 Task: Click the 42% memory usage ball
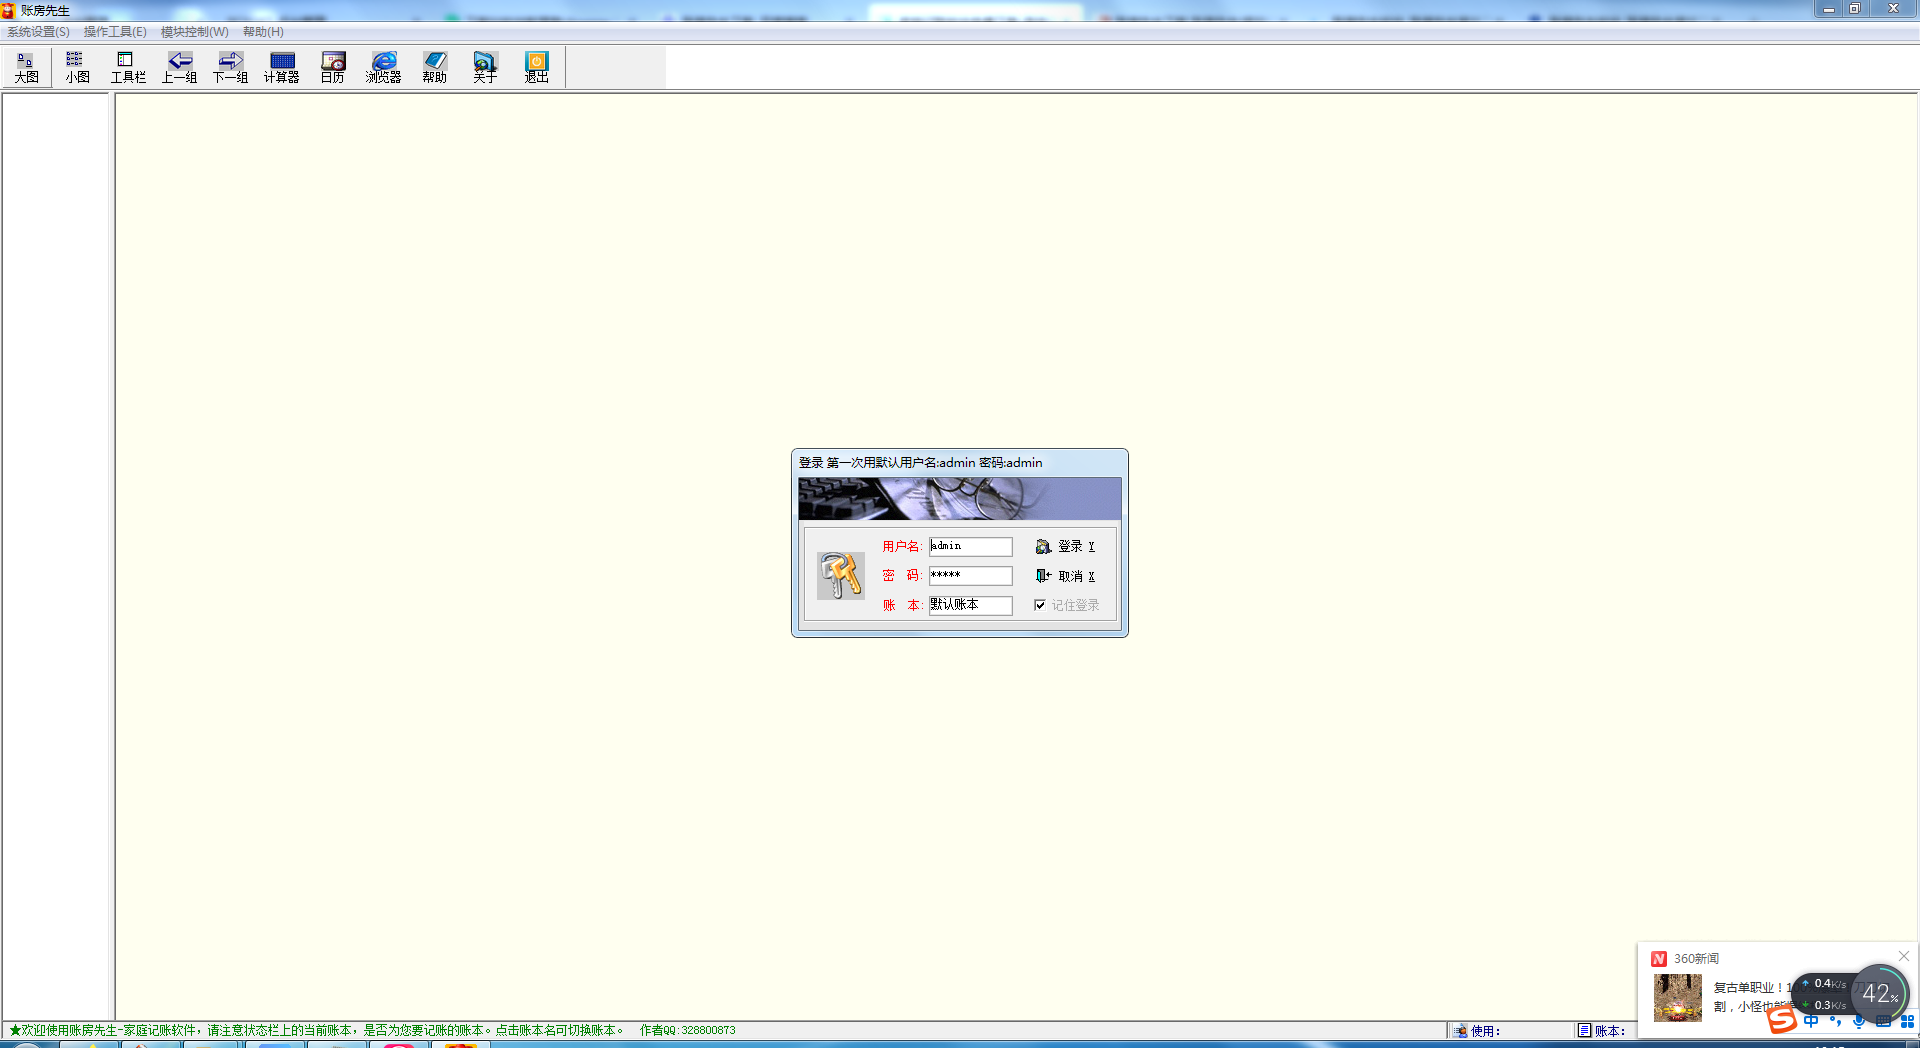click(x=1880, y=994)
